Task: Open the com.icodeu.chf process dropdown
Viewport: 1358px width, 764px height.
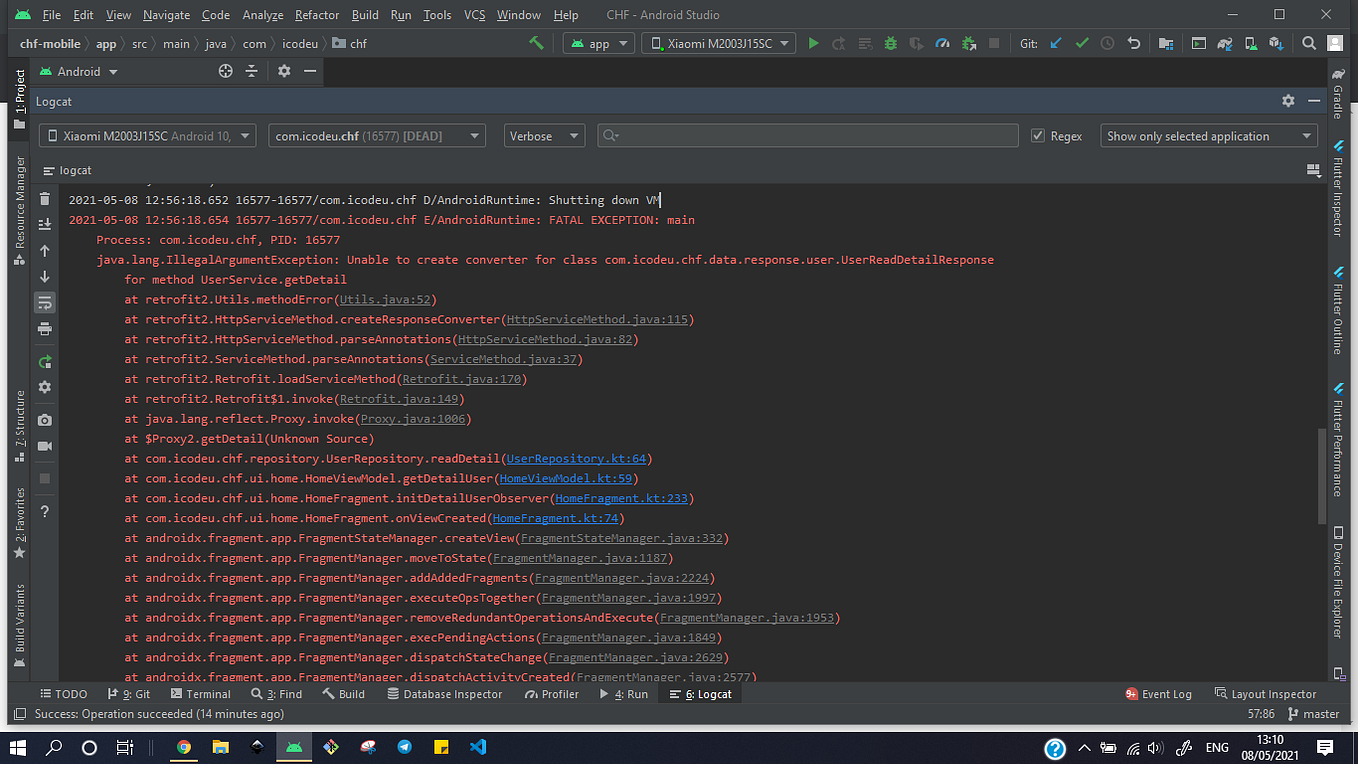Action: point(377,136)
